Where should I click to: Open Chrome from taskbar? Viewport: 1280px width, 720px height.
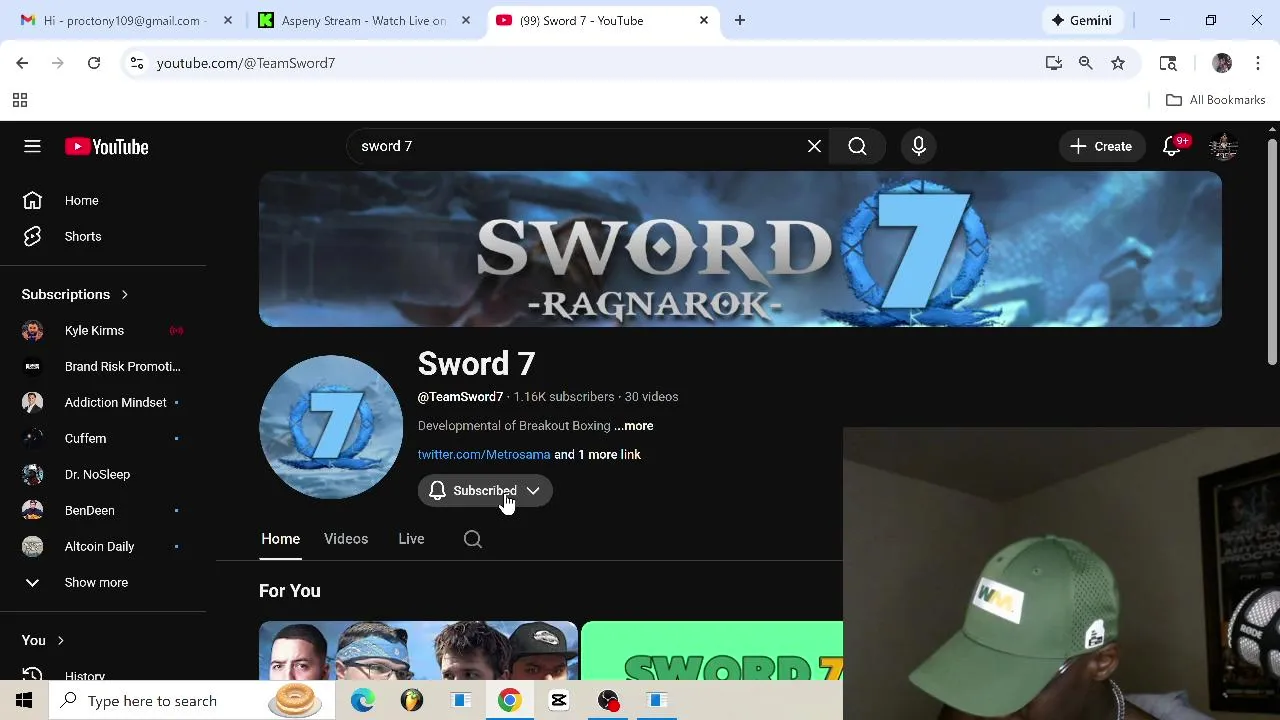click(x=509, y=701)
